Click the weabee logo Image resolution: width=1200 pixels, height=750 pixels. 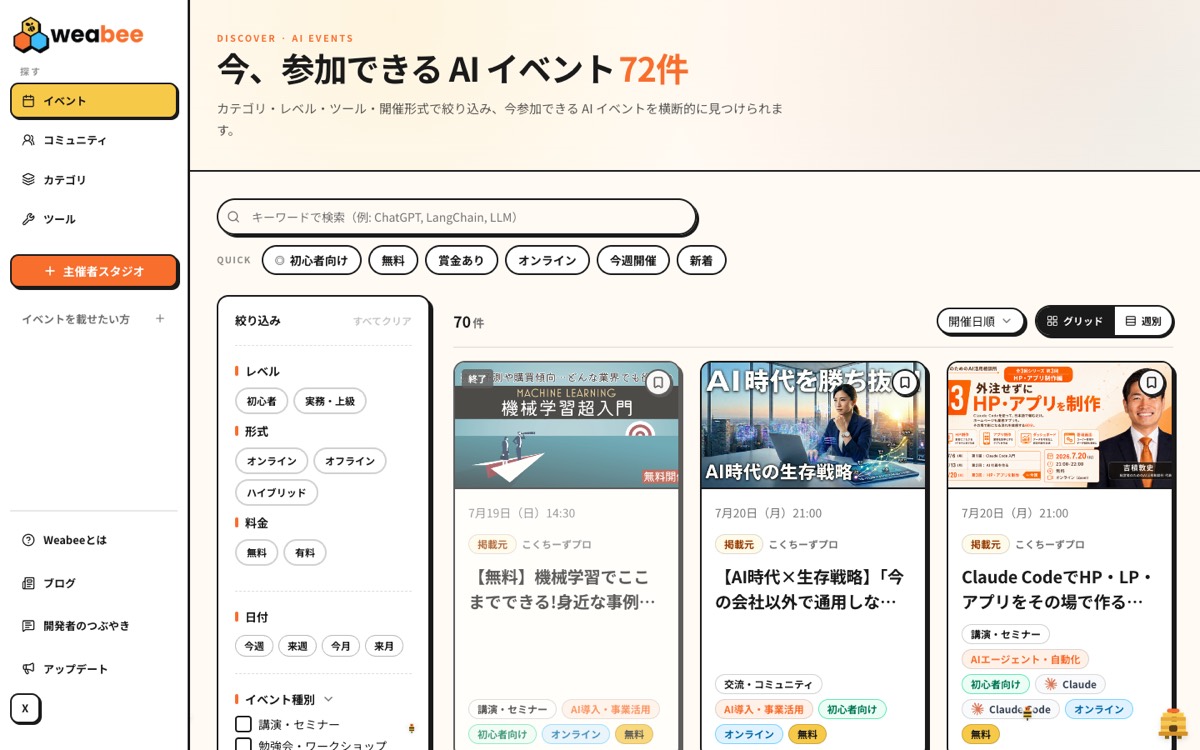78,35
